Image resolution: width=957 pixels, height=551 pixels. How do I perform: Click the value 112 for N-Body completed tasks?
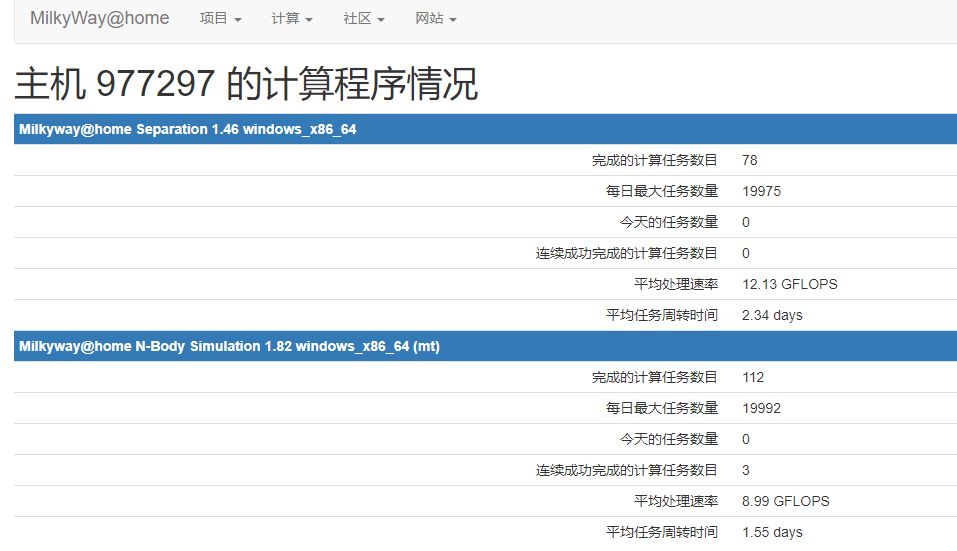753,378
